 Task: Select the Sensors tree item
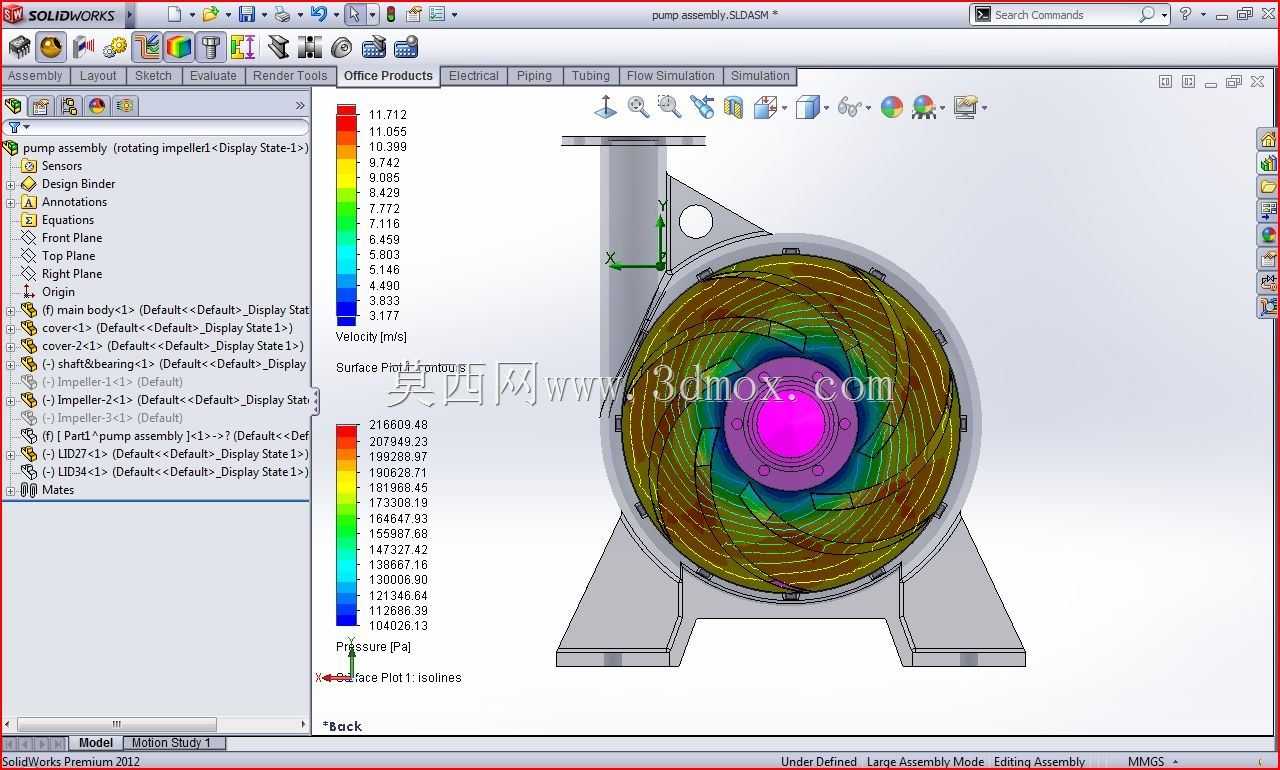[62, 166]
